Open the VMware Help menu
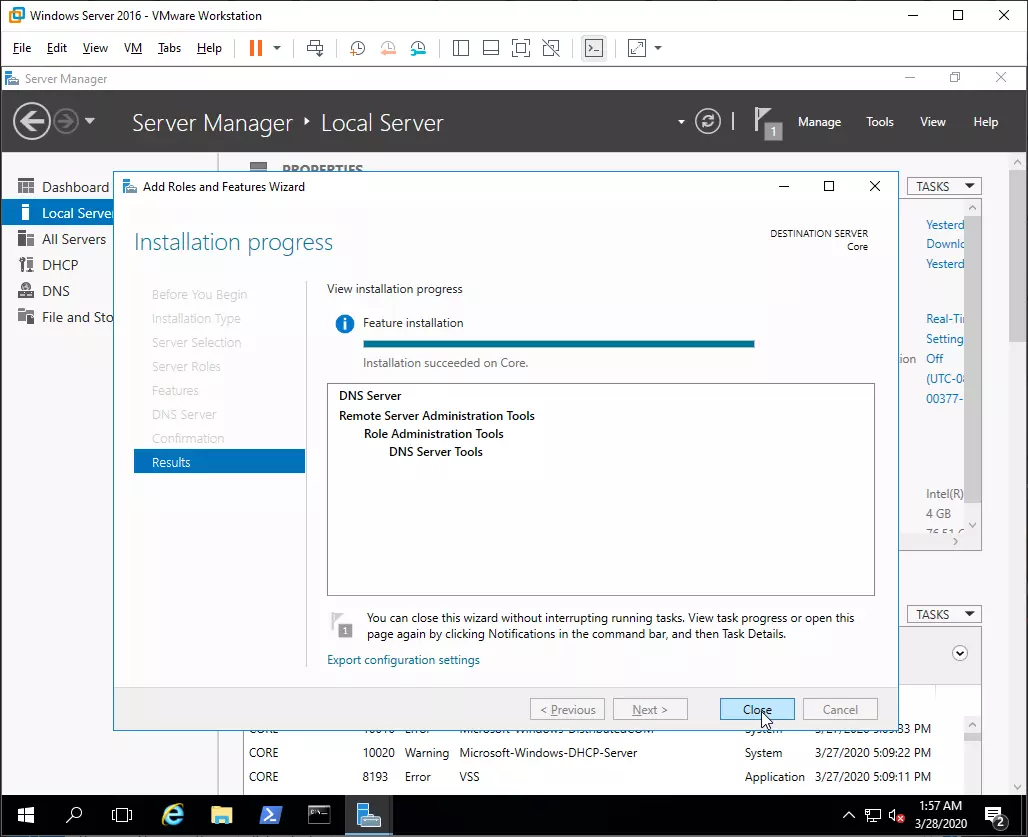This screenshot has width=1028, height=837. tap(209, 48)
